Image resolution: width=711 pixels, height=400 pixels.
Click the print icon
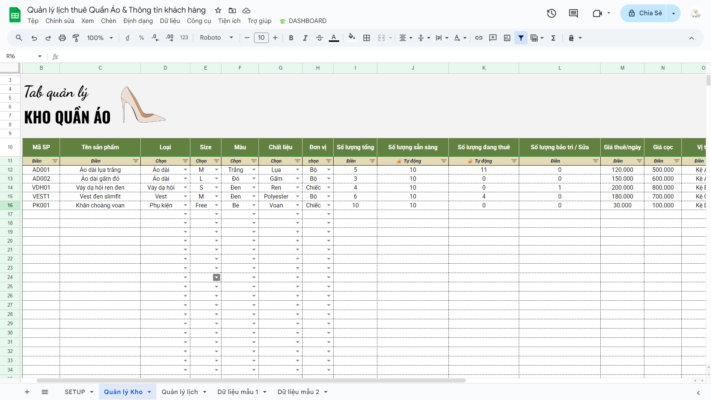(62, 38)
